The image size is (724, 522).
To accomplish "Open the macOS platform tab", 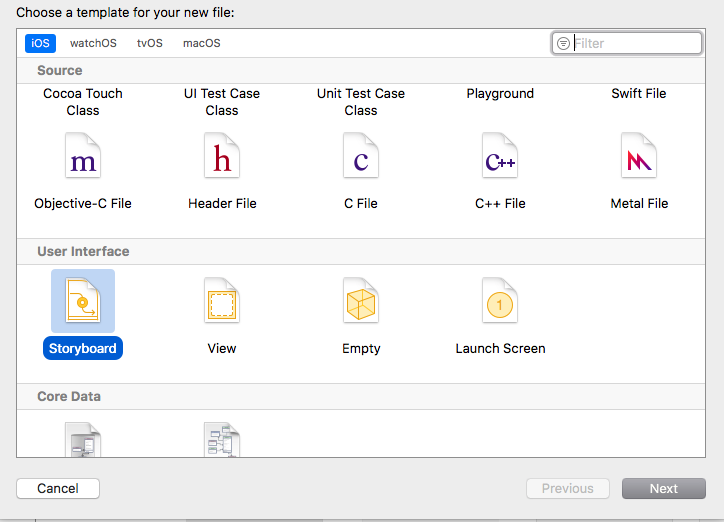I will (202, 43).
